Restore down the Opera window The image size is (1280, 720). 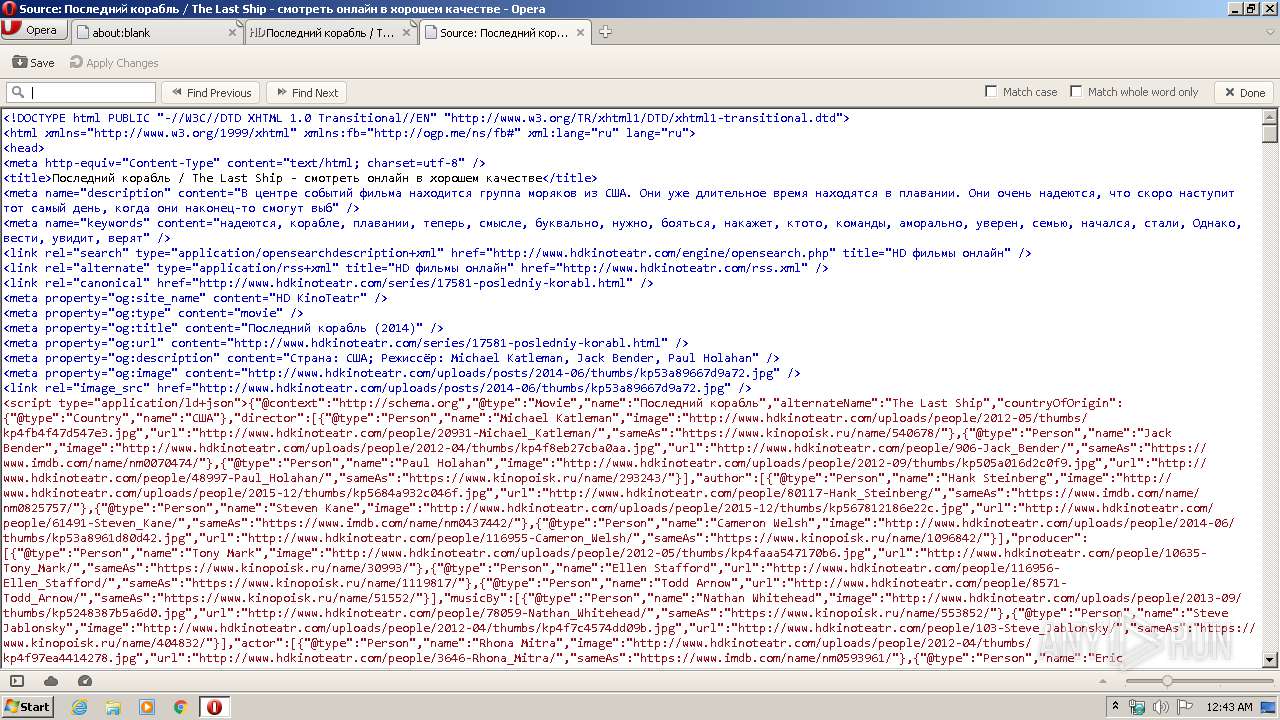[1252, 9]
